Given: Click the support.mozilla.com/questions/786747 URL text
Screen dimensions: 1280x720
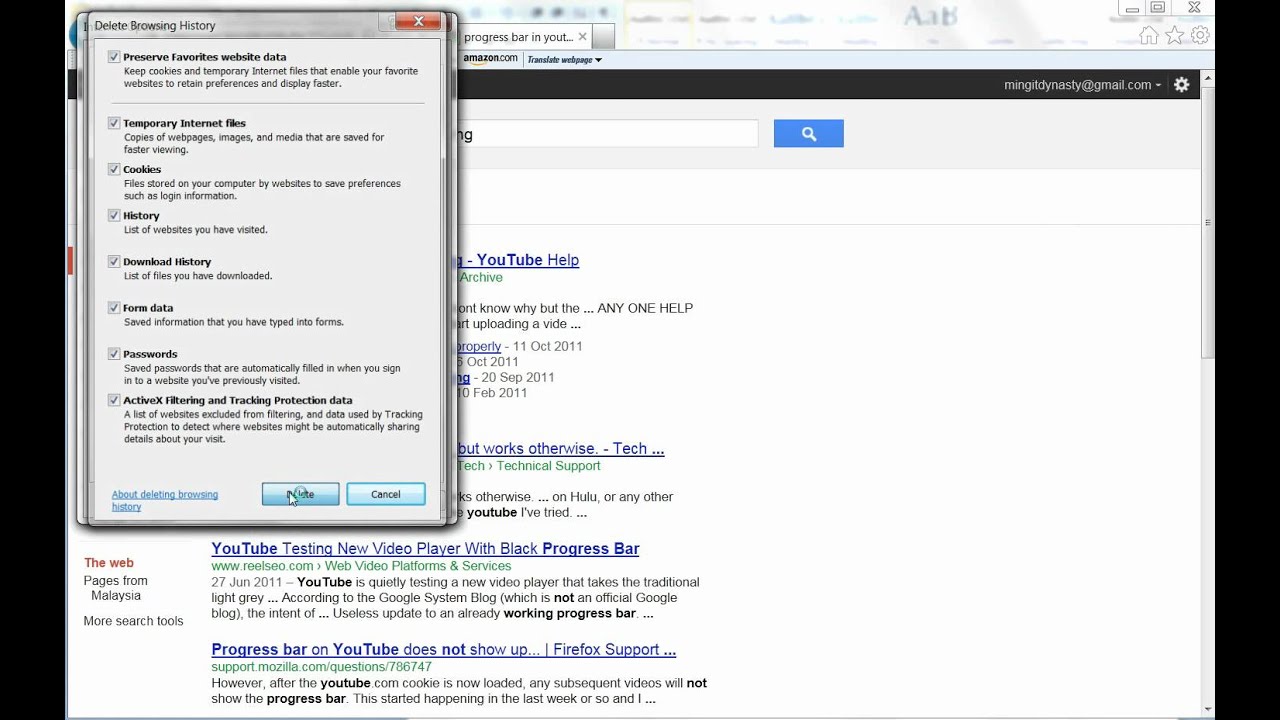Looking at the screenshot, I should pyautogui.click(x=321, y=667).
